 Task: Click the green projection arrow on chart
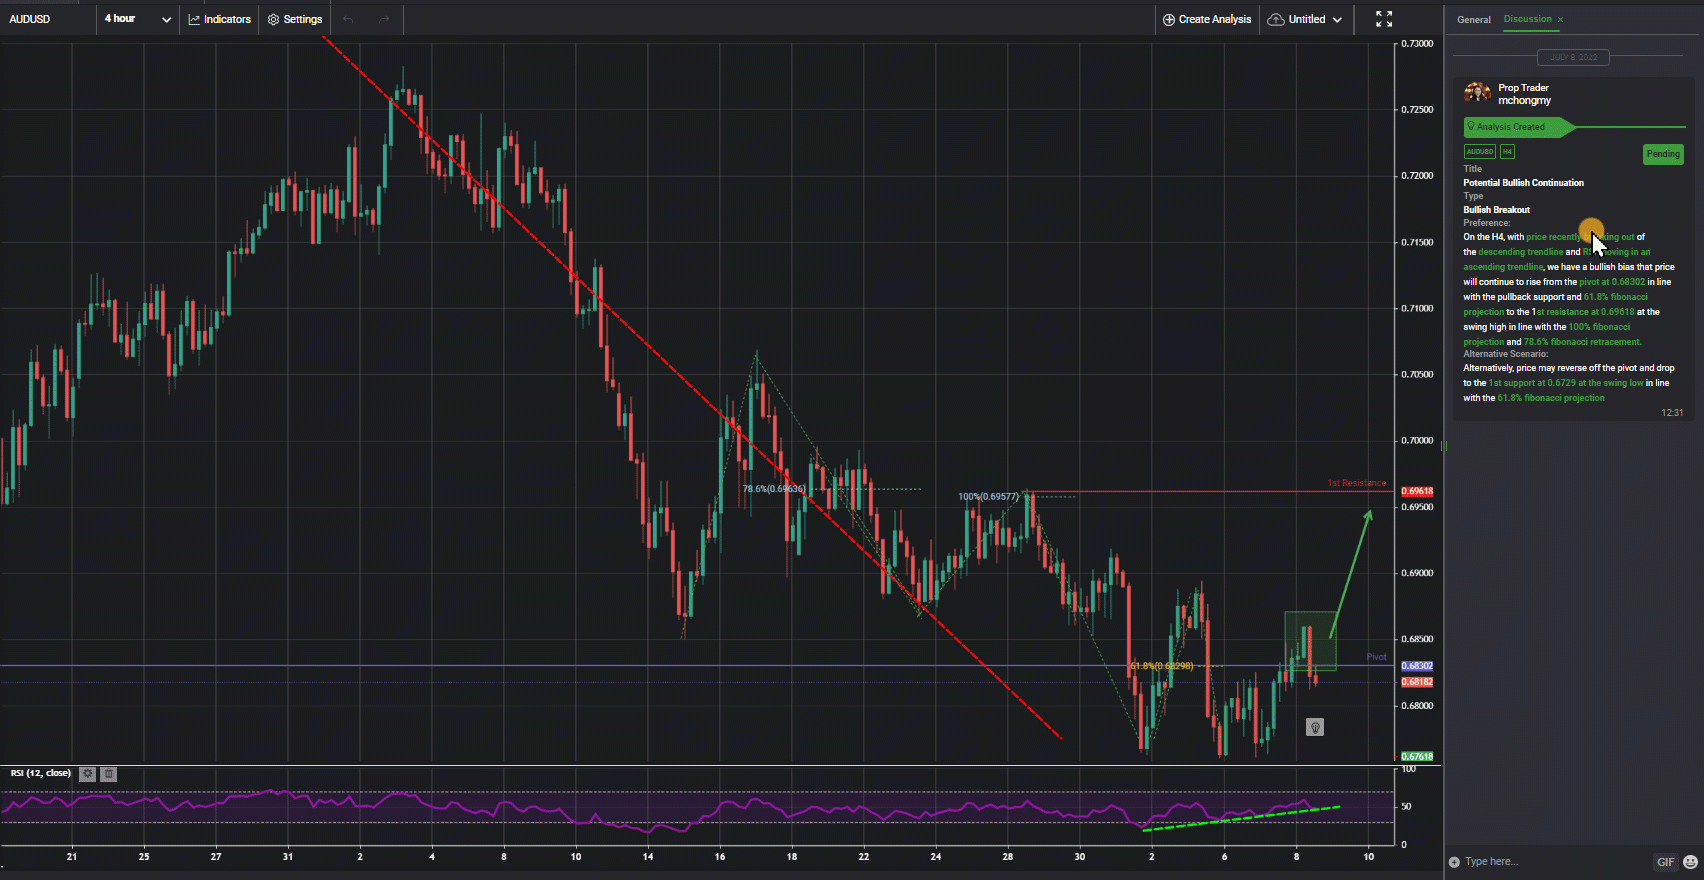1351,573
